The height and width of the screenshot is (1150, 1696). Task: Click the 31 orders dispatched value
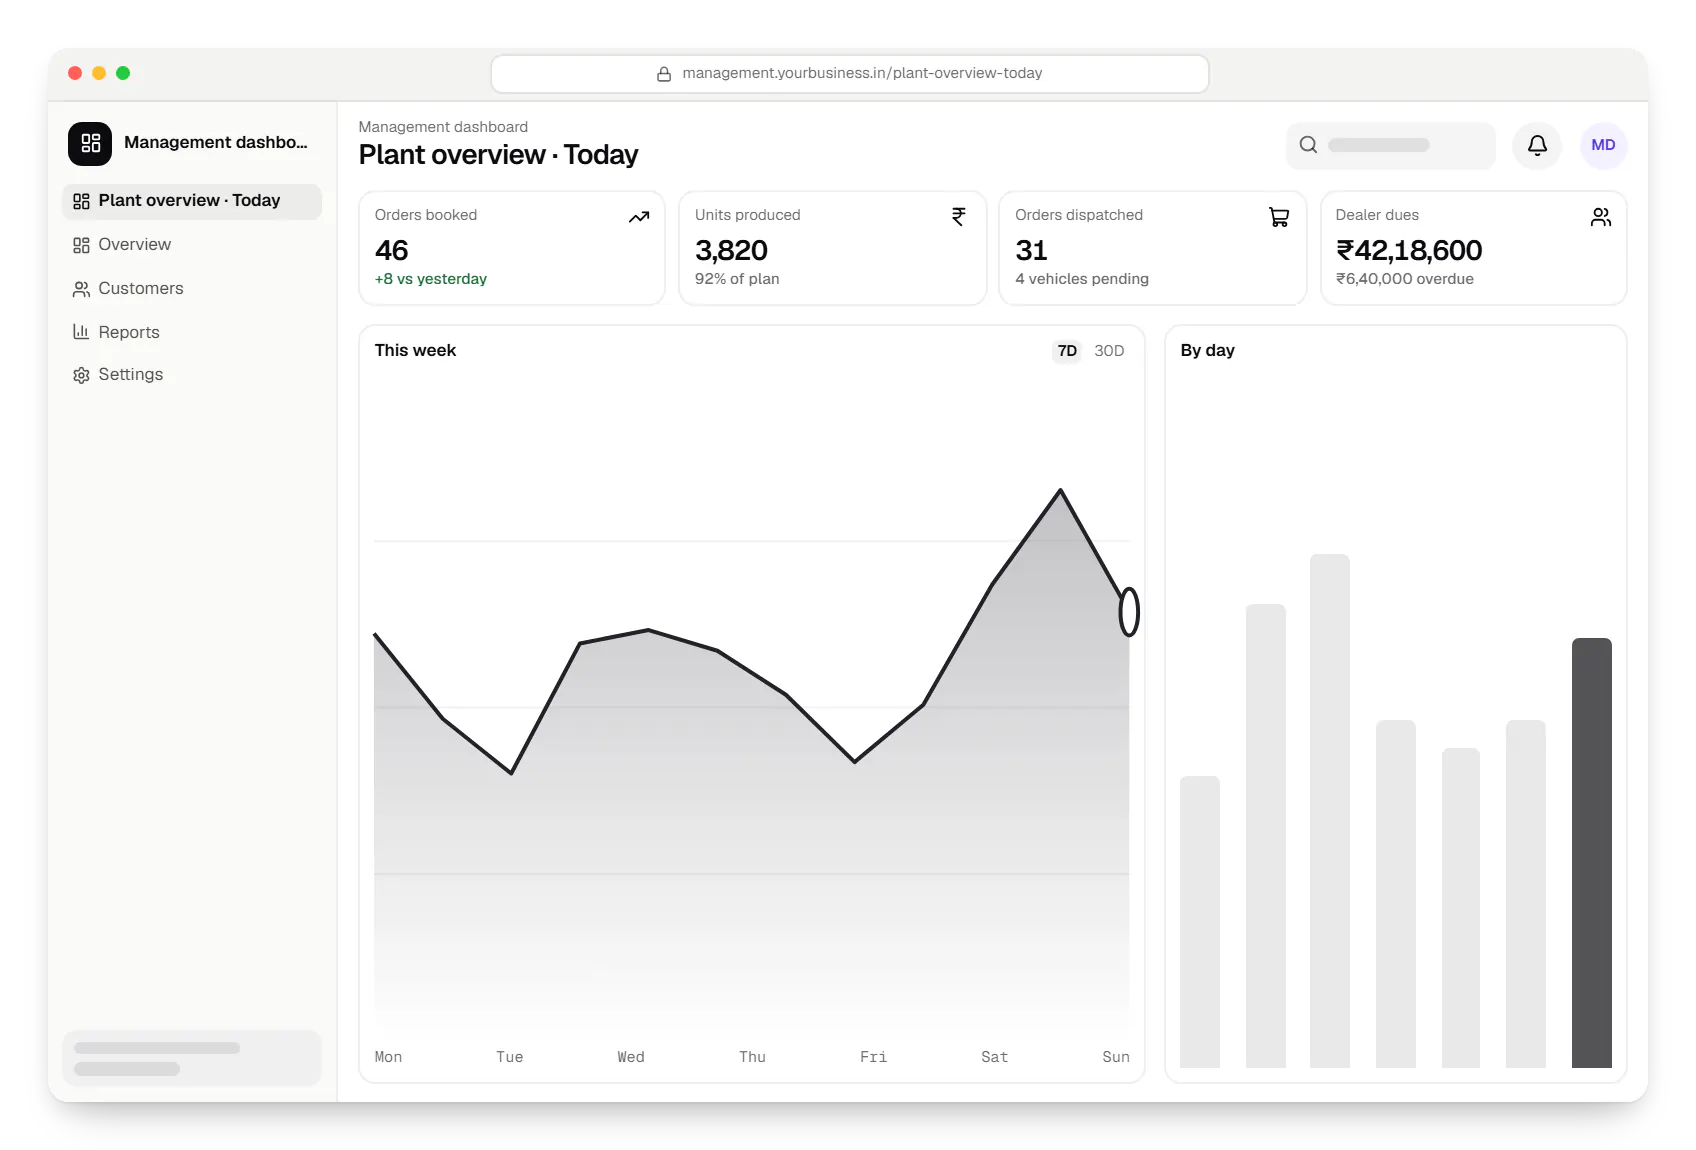point(1031,250)
